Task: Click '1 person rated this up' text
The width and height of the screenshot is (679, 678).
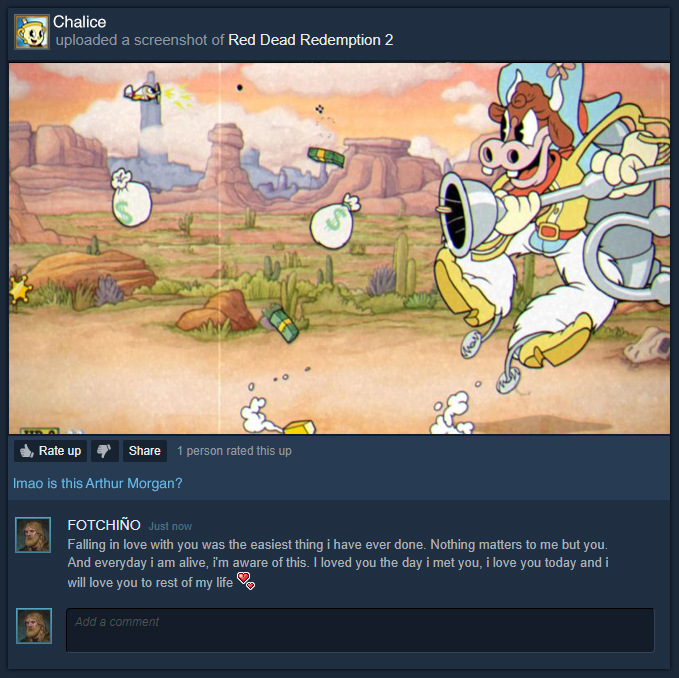Action: pyautogui.click(x=234, y=451)
